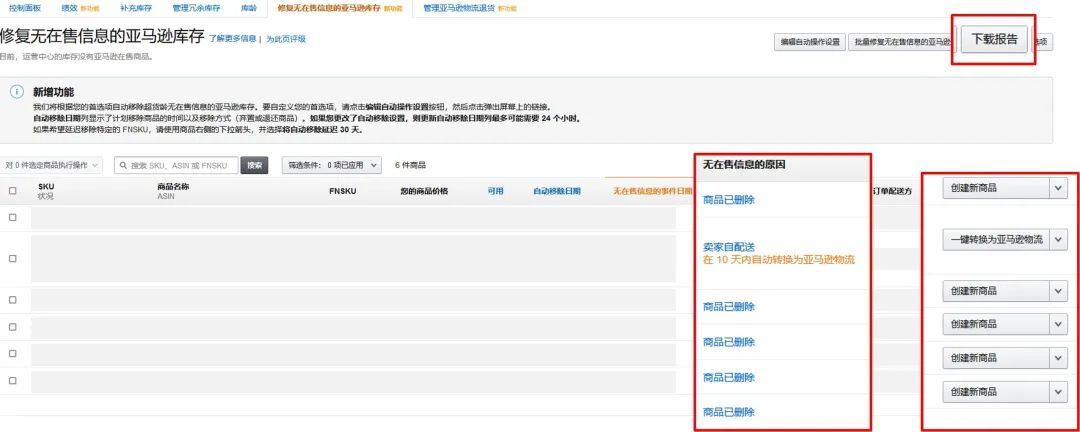Click the info icon beside 新增功能
This screenshot has height=432, width=1080.
(17, 92)
